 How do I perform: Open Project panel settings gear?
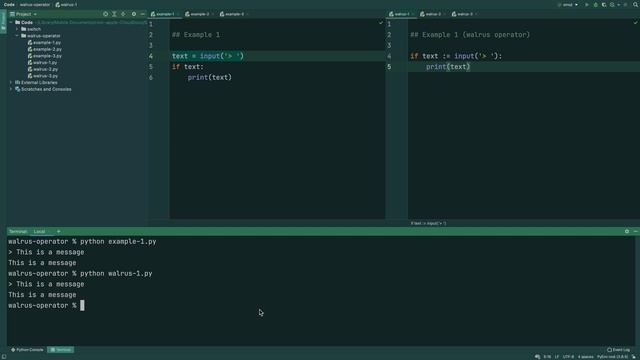(x=133, y=14)
